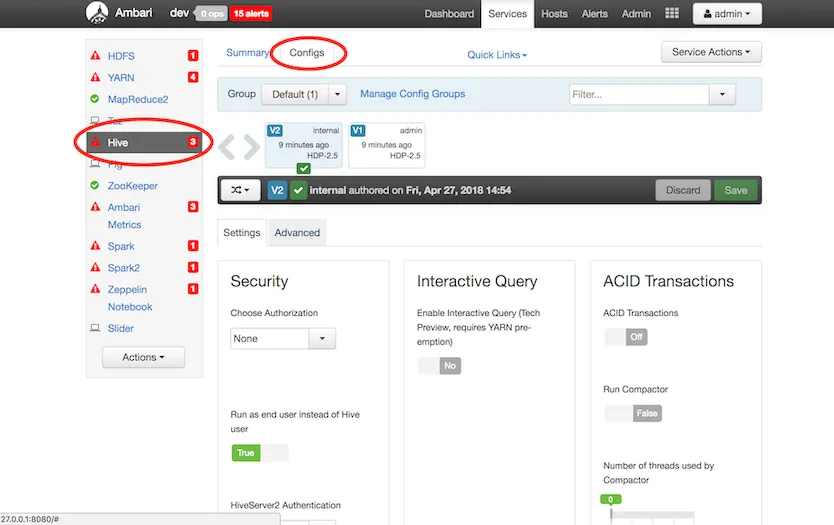The height and width of the screenshot is (525, 834).
Task: Go to the Dashboard nav item
Action: click(x=449, y=14)
